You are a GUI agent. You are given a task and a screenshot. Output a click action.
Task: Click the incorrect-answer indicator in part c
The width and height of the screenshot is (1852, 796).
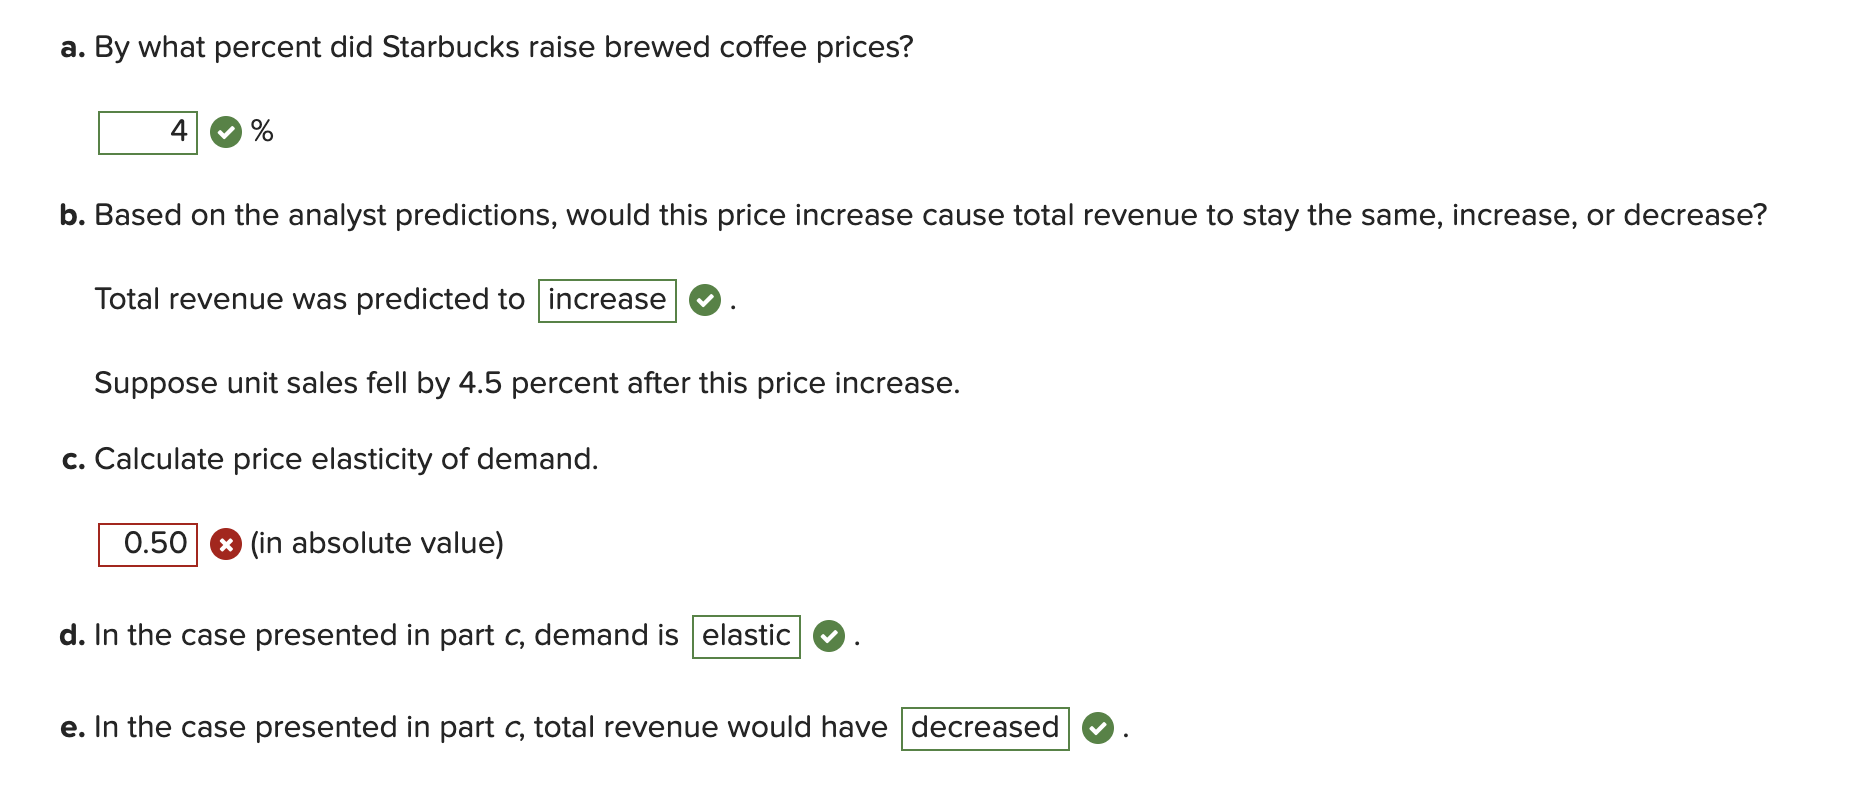pyautogui.click(x=225, y=543)
